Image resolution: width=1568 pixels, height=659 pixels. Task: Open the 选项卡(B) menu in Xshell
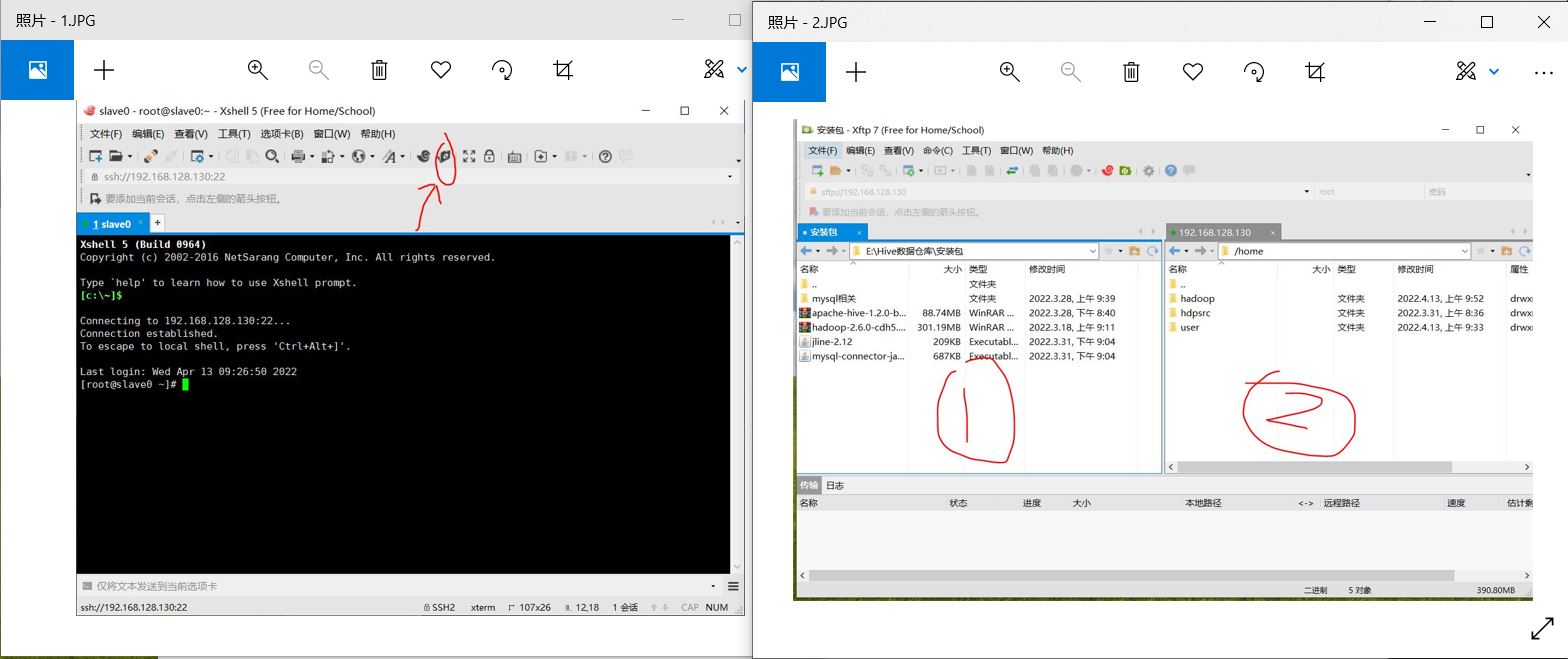pos(281,134)
